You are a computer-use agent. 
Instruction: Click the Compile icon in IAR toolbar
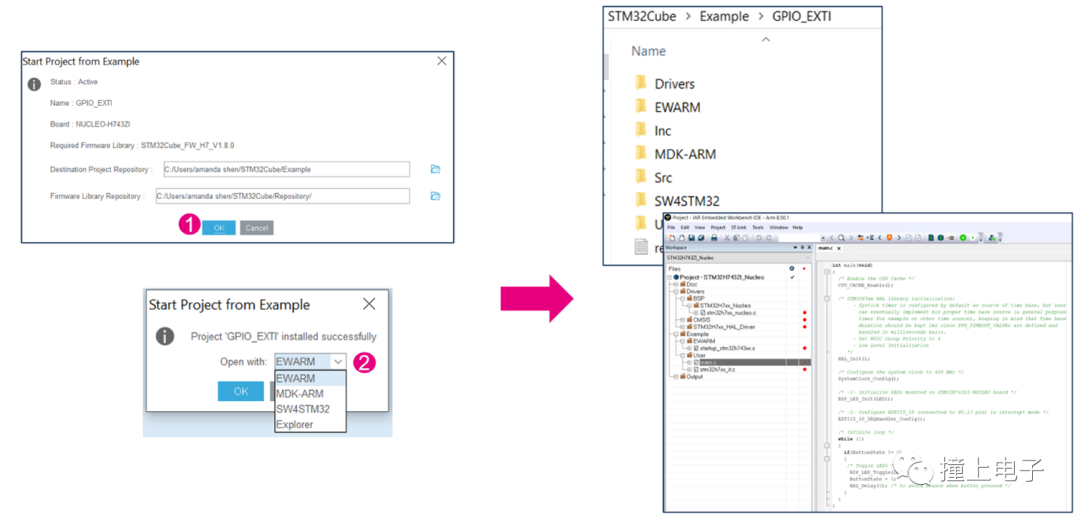(931, 238)
